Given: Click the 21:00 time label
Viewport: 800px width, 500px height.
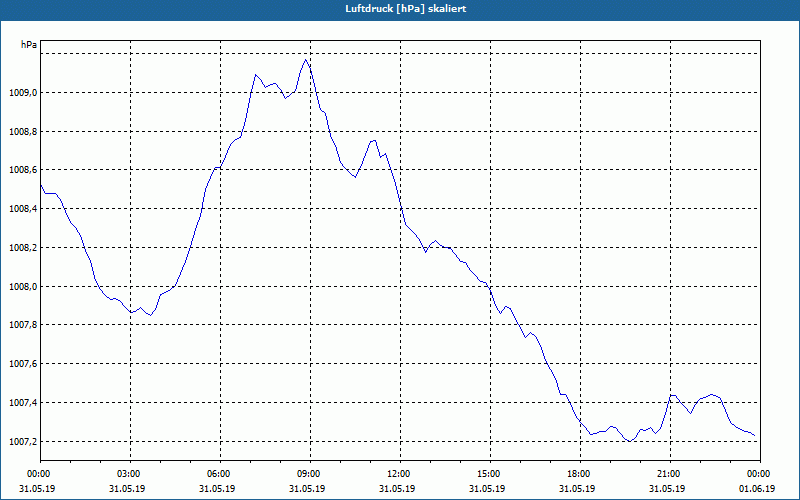Looking at the screenshot, I should 670,474.
